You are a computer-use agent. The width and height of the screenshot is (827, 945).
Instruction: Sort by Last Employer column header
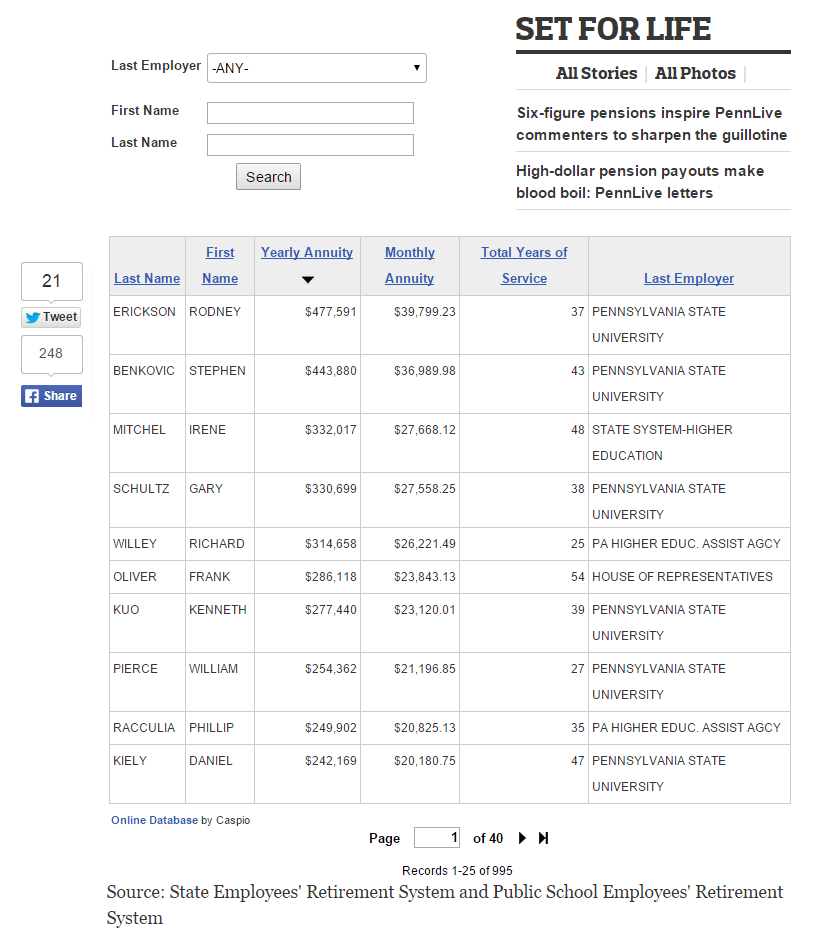688,279
